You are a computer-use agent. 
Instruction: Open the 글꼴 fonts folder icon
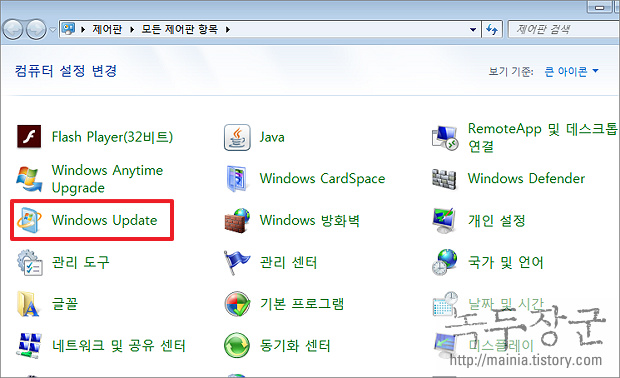[x=28, y=304]
